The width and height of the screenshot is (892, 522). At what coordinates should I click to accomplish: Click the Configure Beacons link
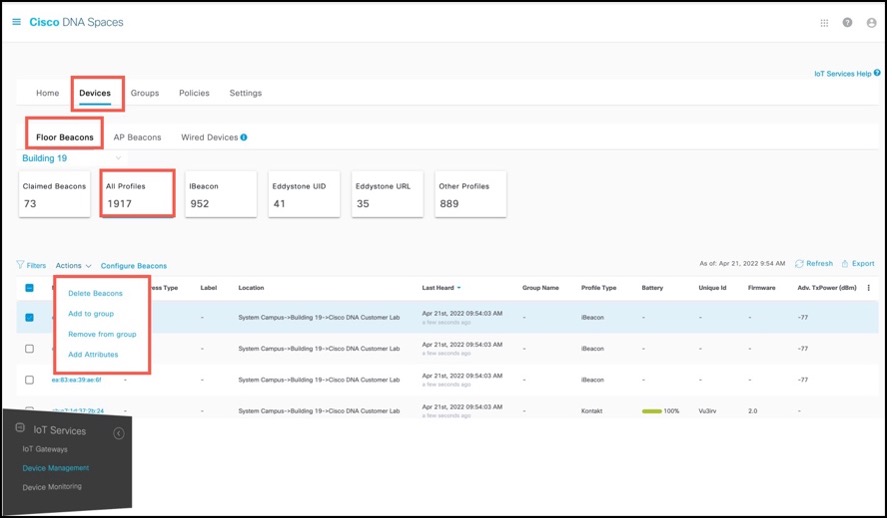click(134, 266)
